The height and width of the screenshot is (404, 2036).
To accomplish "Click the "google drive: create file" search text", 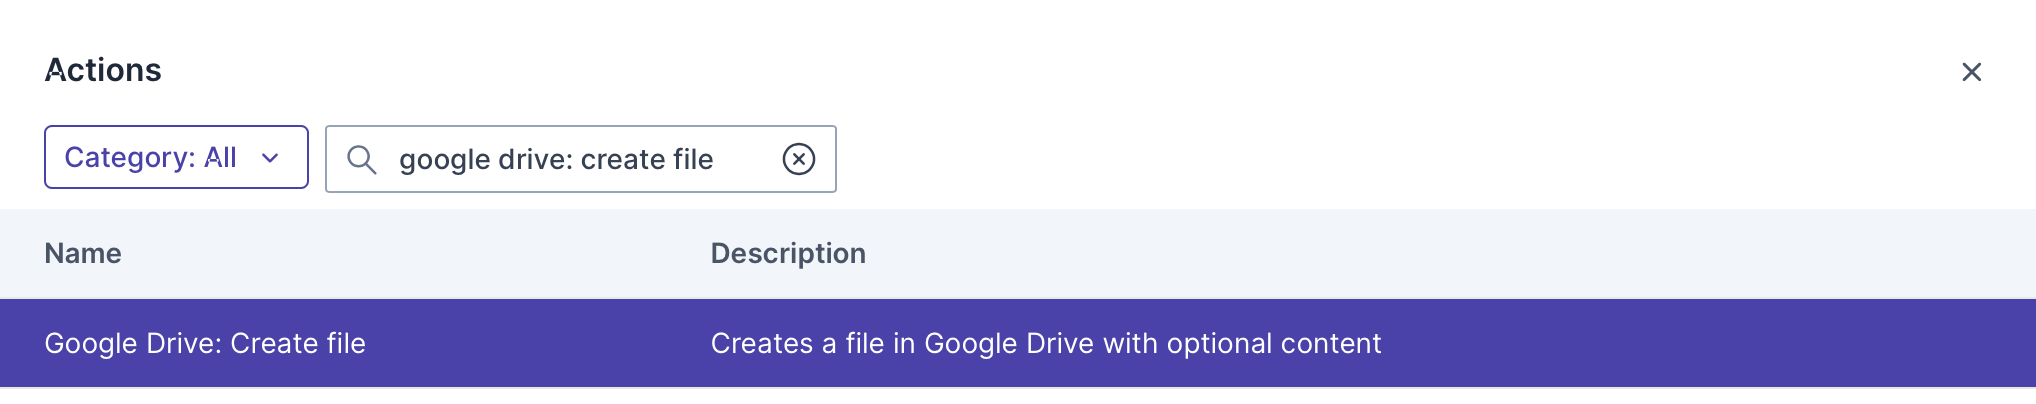I will pos(556,159).
